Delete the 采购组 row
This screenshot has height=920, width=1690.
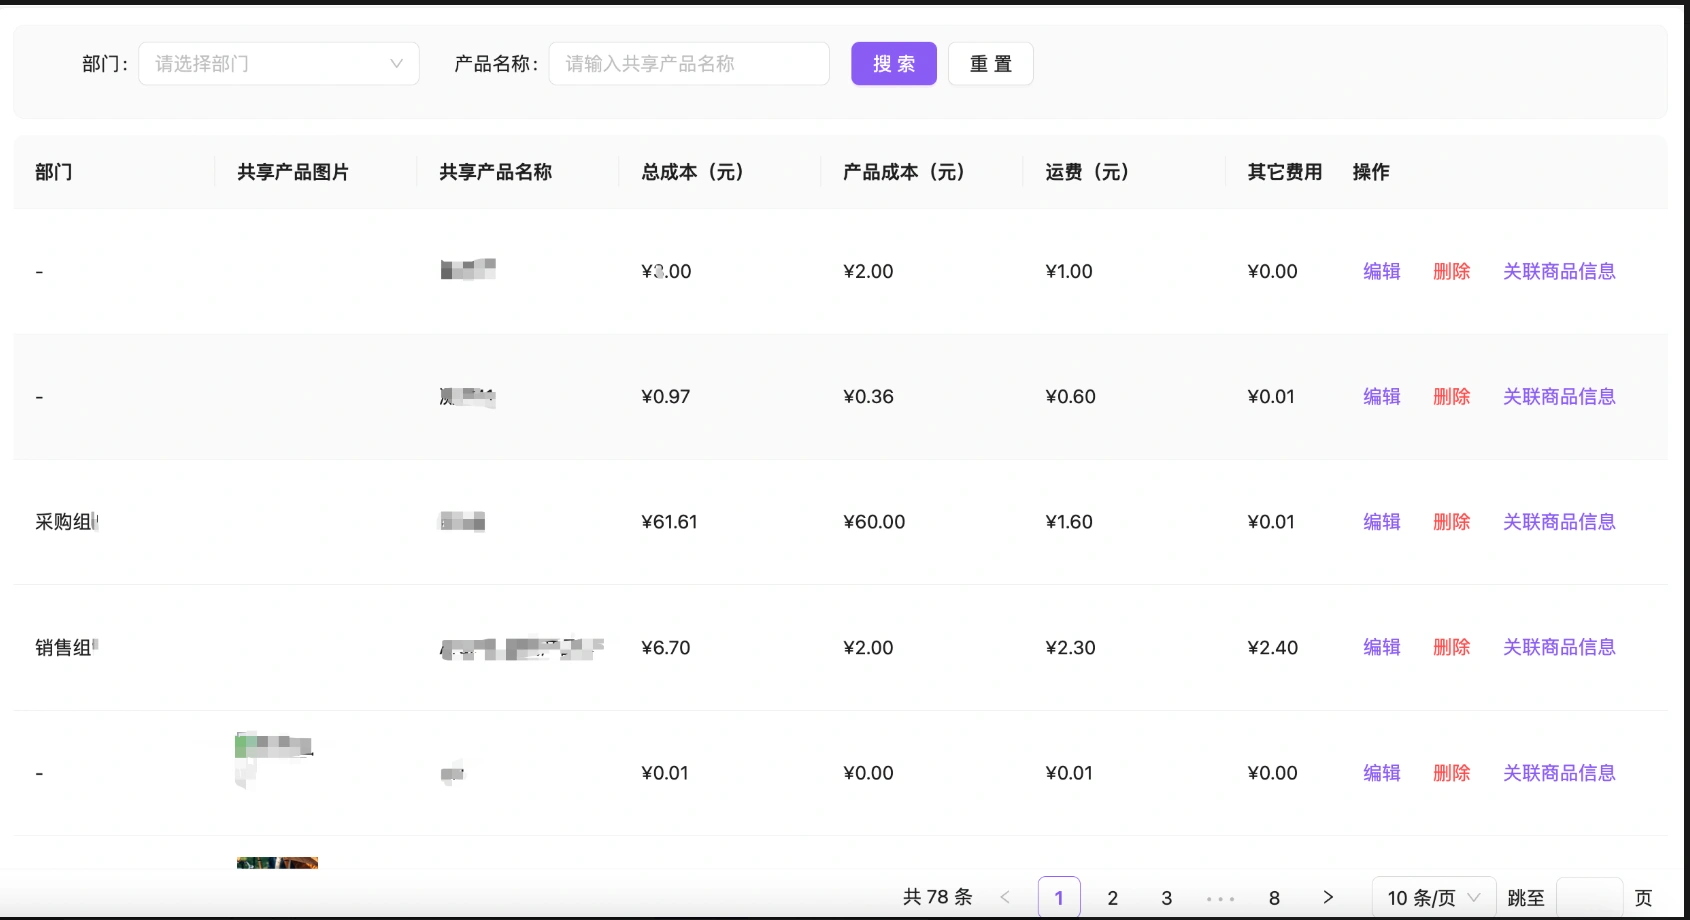[x=1452, y=522]
